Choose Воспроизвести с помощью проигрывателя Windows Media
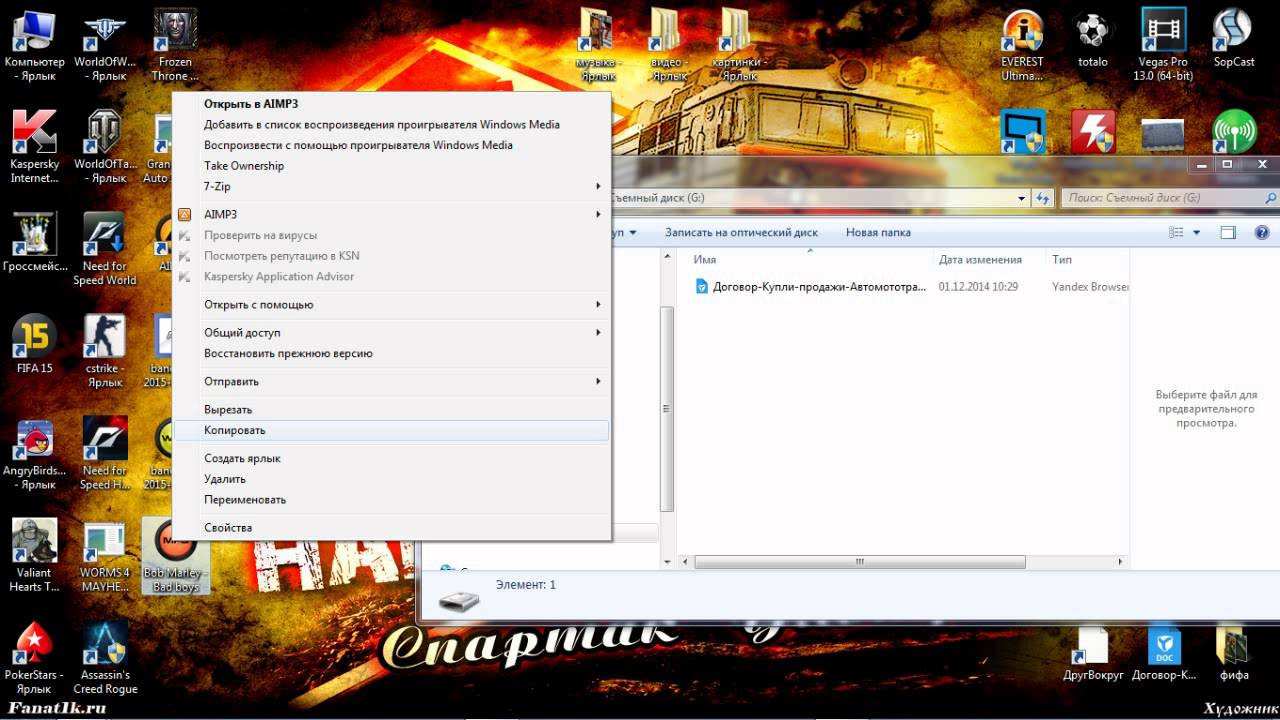The image size is (1280, 720). pos(391,145)
